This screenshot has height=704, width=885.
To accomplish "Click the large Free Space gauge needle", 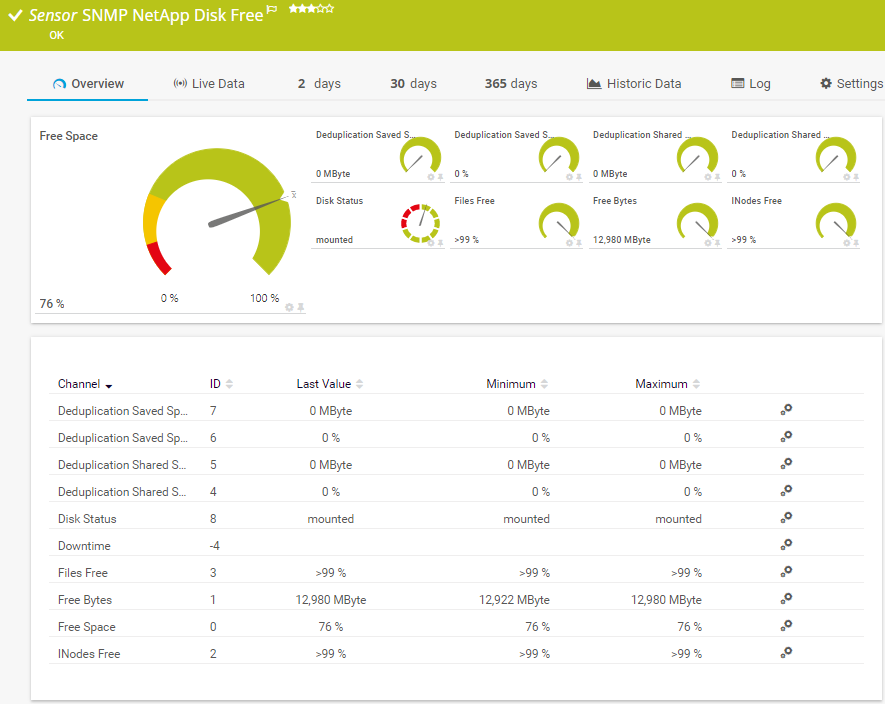I will [245, 212].
